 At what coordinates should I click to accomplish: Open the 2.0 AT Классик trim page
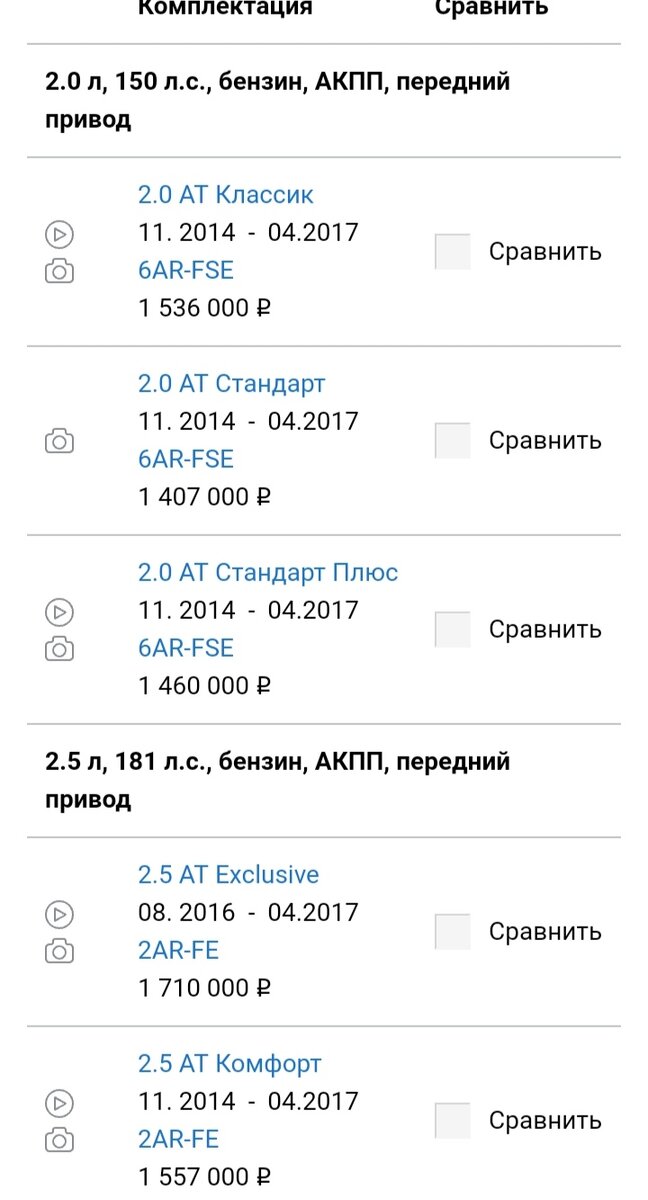click(x=226, y=194)
